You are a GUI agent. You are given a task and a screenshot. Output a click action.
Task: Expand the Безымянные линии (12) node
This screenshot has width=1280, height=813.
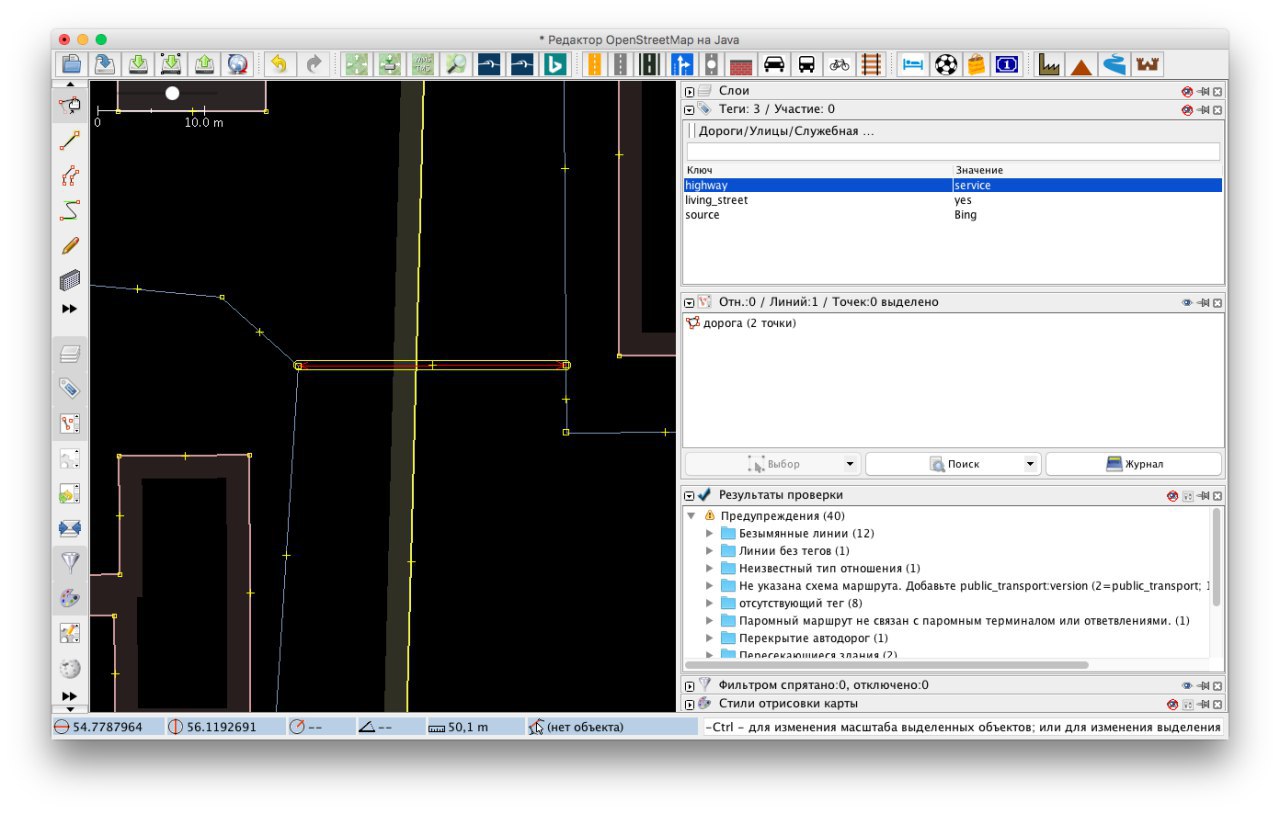coord(709,533)
